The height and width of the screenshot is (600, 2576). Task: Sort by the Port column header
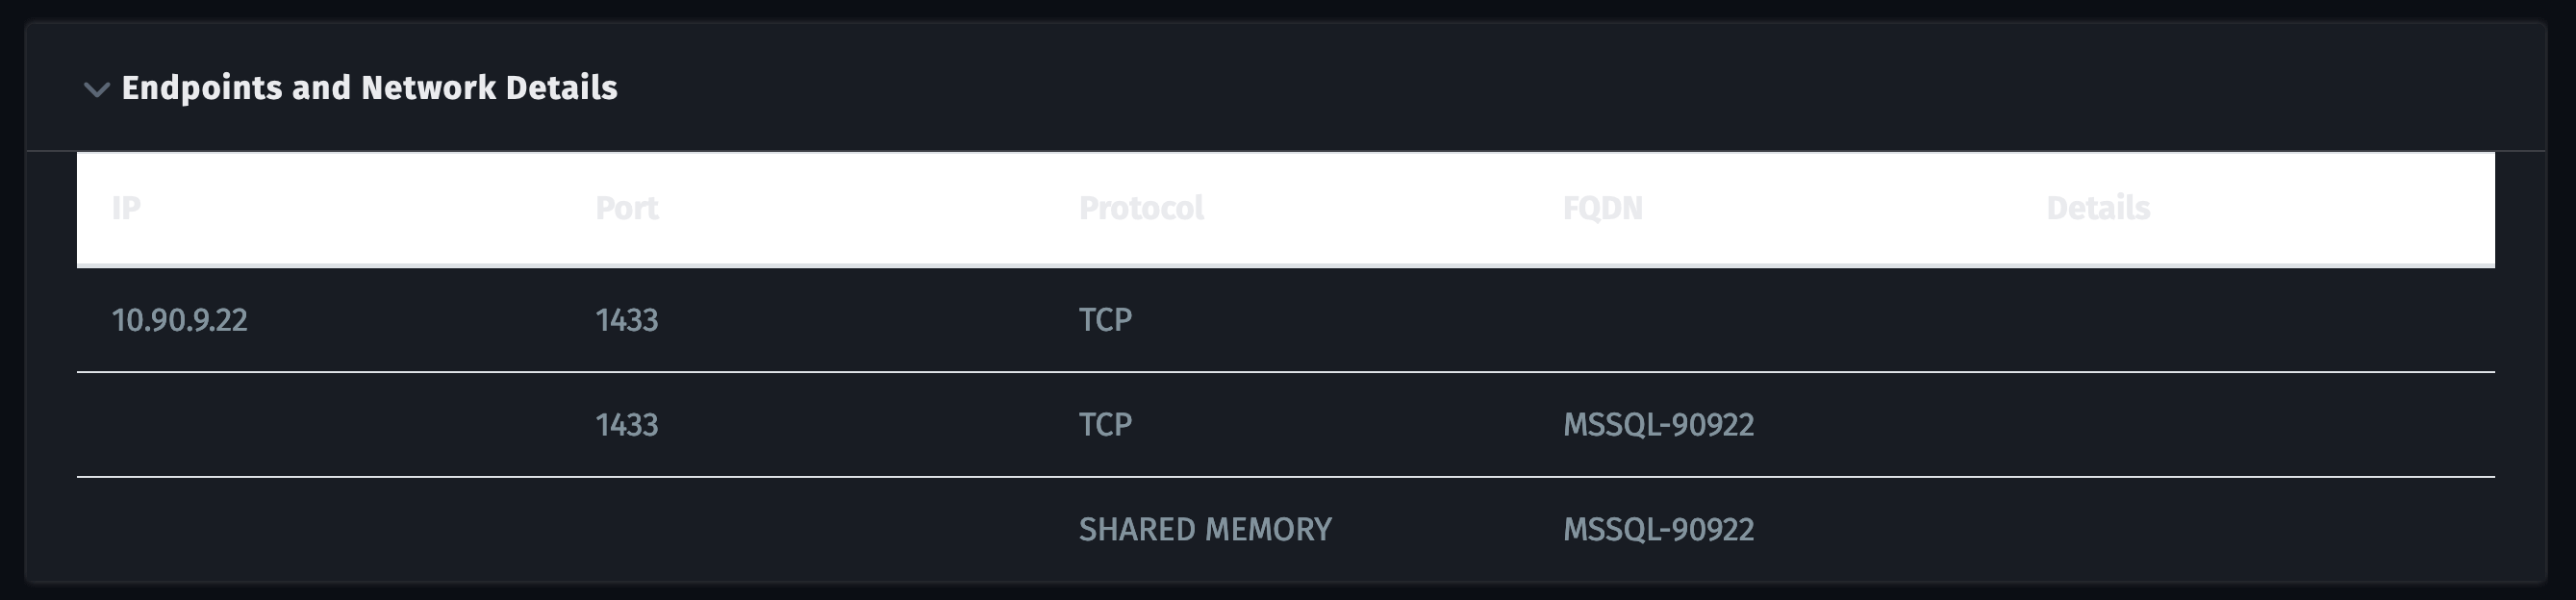[x=627, y=208]
